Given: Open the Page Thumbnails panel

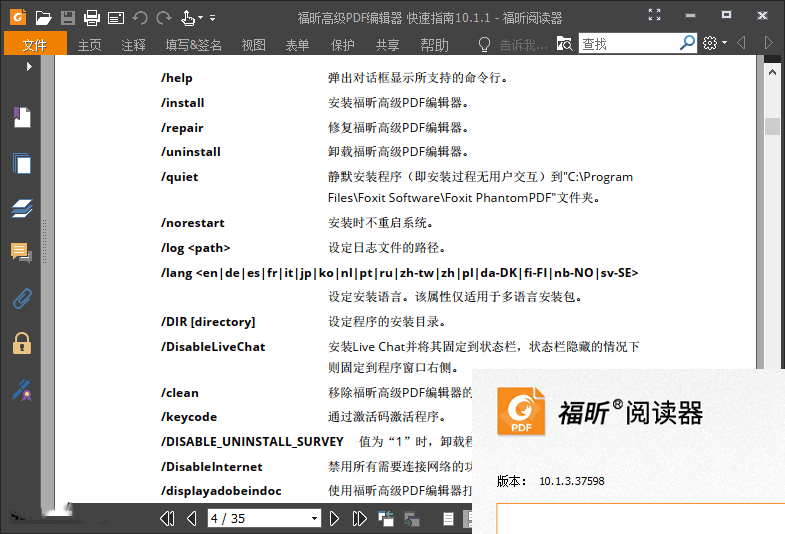Looking at the screenshot, I should point(21,164).
